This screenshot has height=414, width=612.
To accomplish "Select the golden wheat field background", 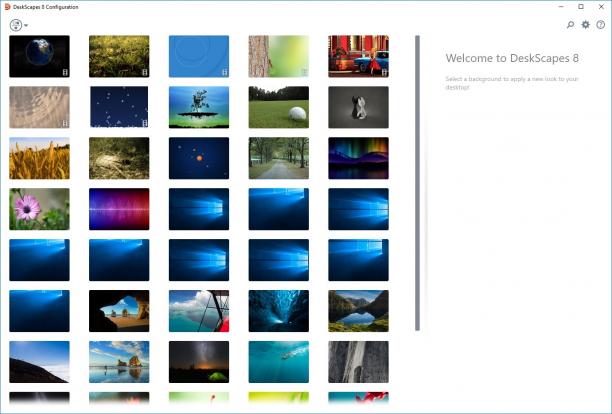I will click(39, 158).
